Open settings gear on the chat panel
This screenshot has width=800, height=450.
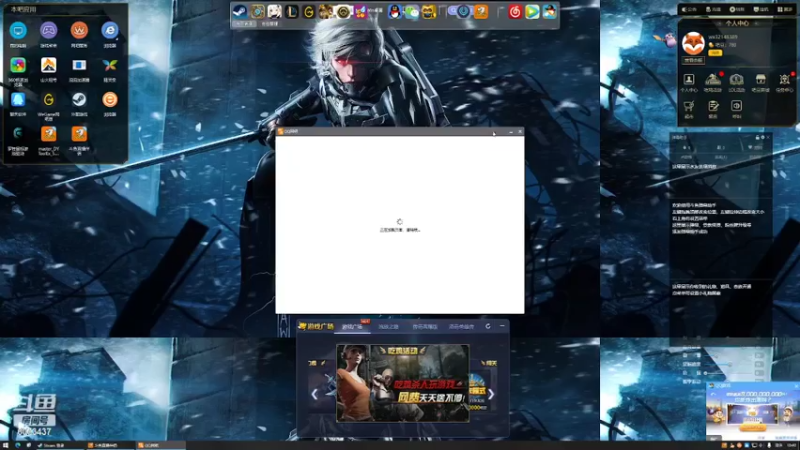click(x=763, y=137)
